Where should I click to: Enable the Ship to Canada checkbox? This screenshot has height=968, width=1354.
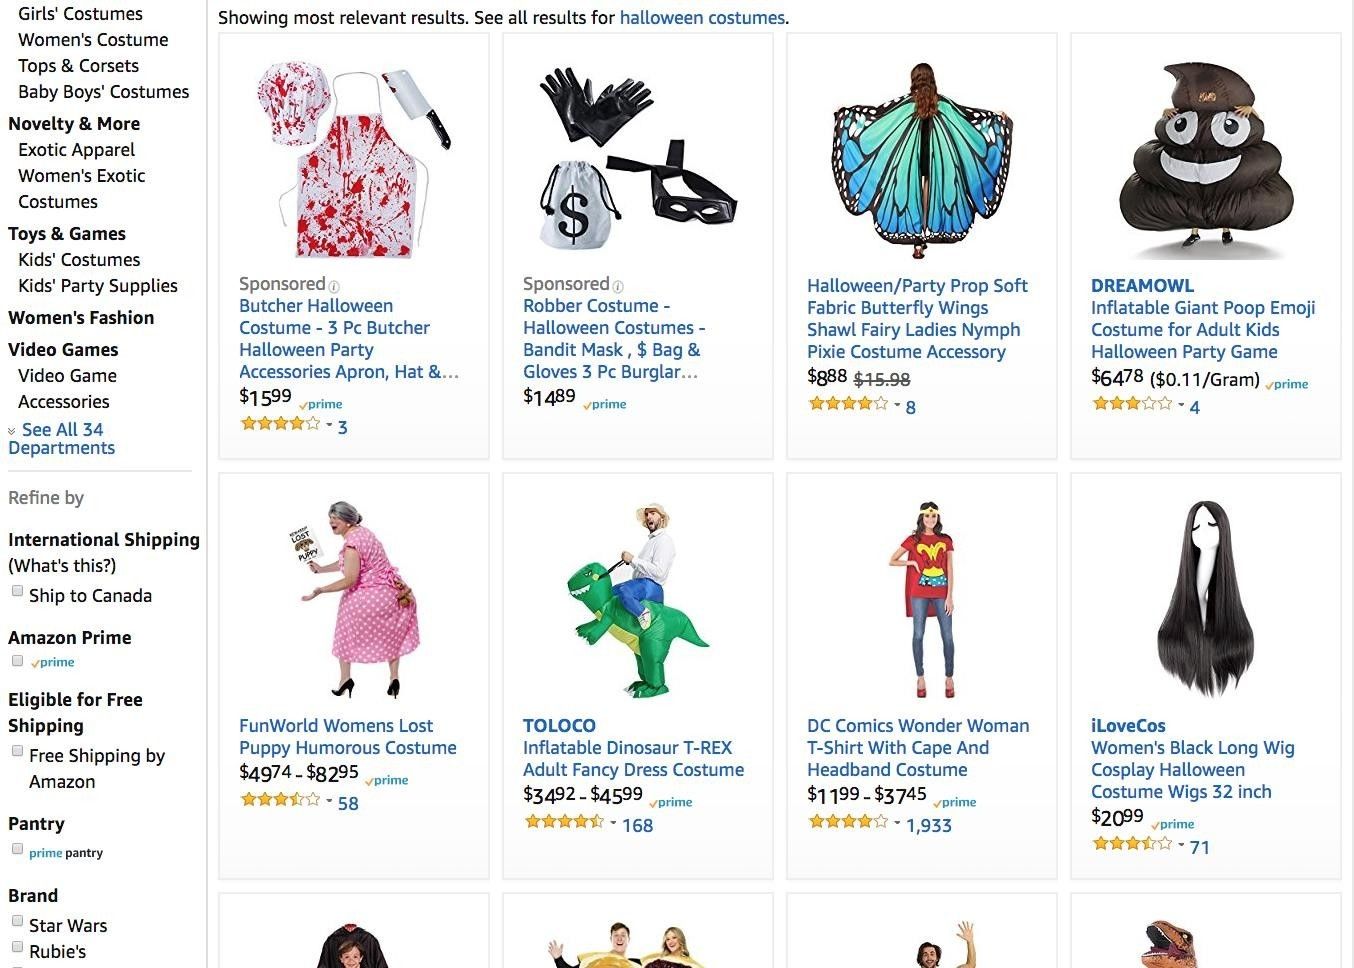click(x=17, y=591)
